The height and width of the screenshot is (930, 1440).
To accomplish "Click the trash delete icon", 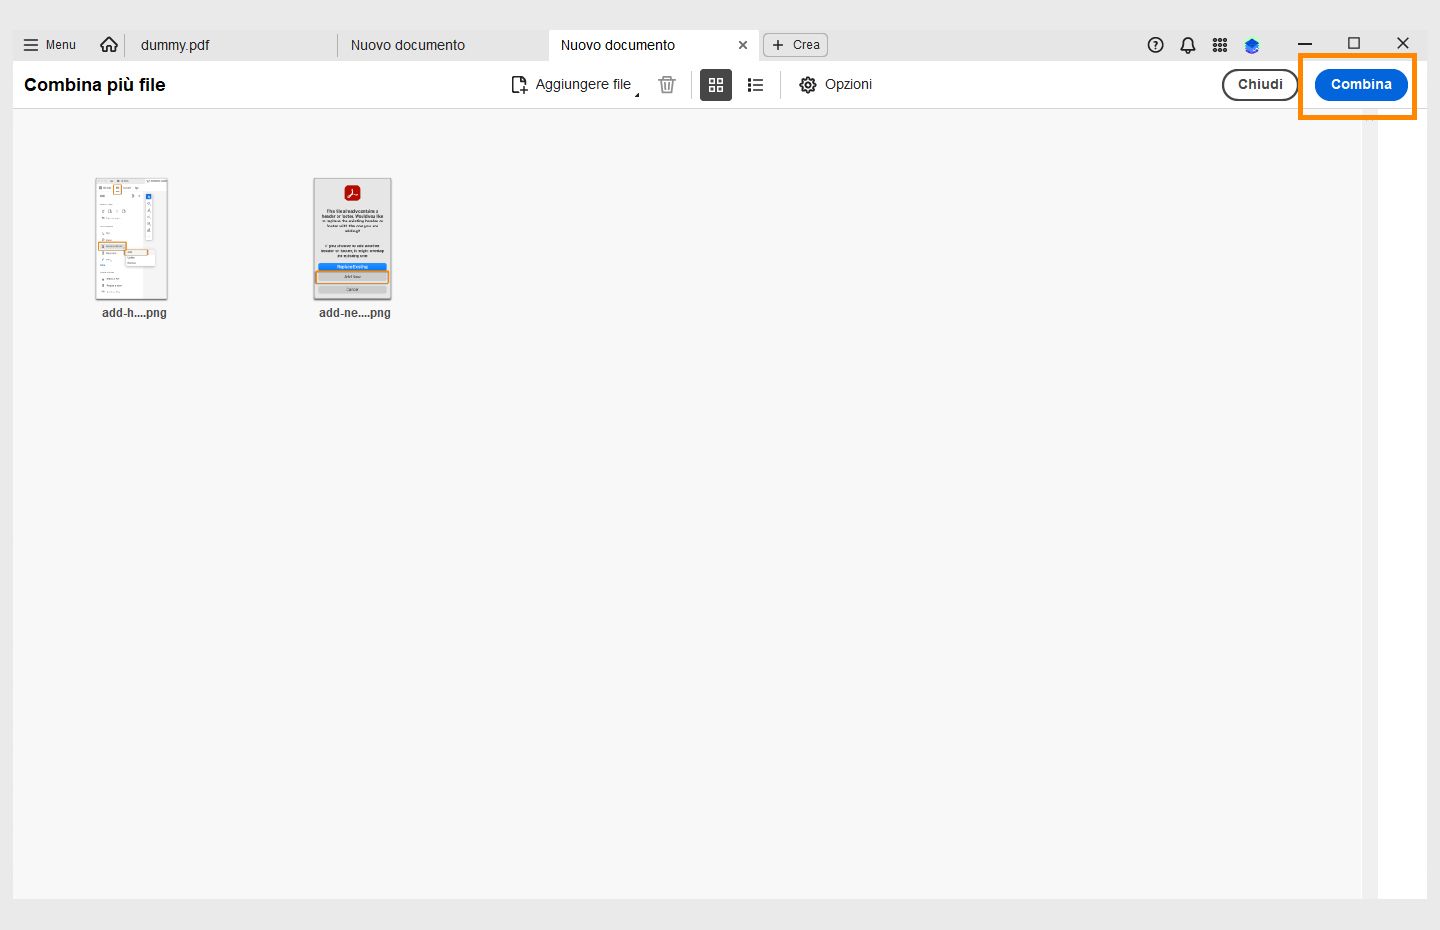I will [667, 85].
